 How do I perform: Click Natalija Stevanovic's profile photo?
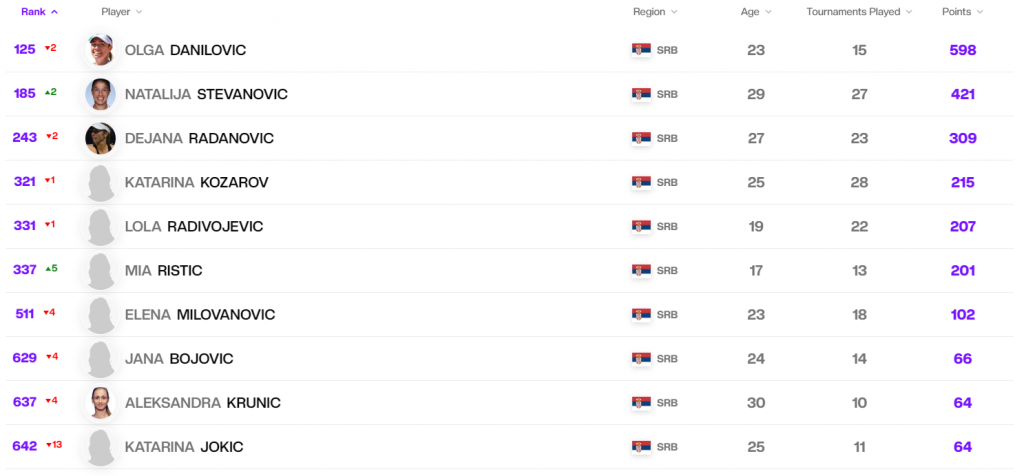101,94
